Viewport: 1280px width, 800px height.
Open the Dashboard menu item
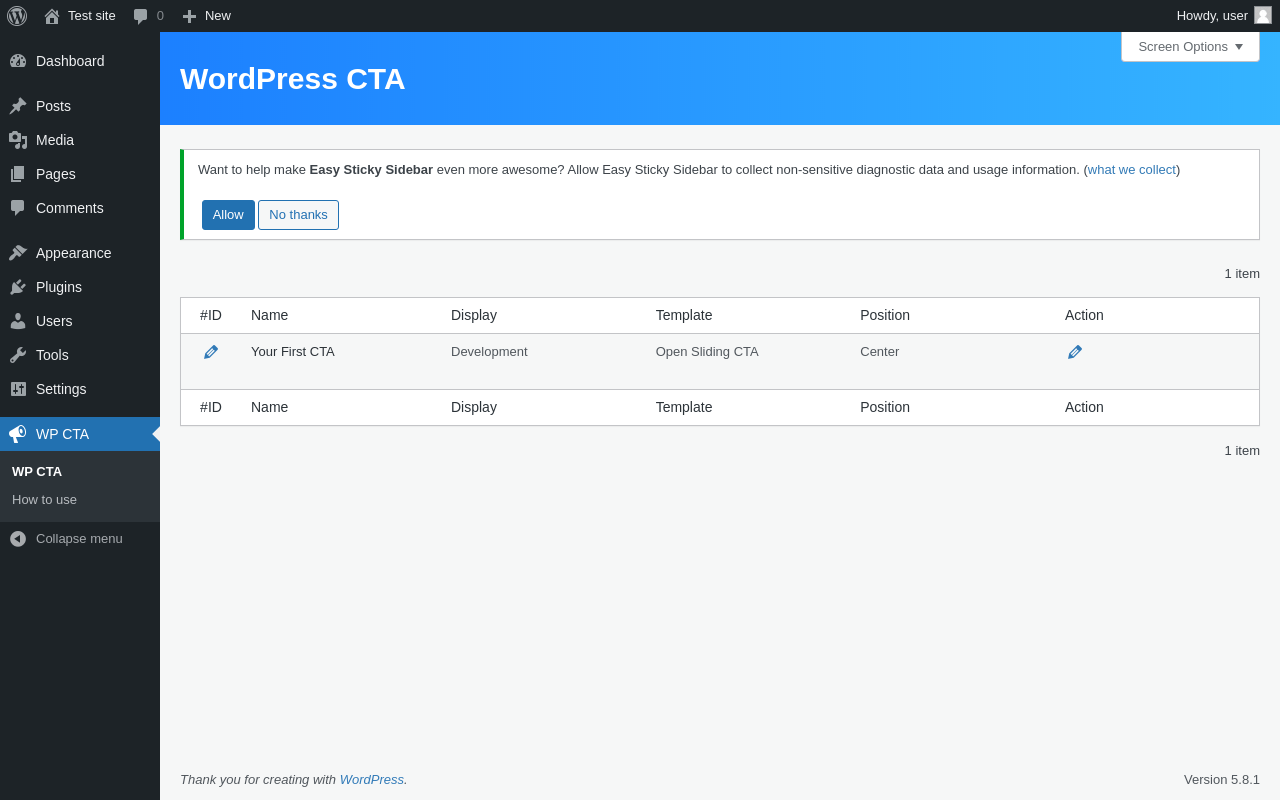pyautogui.click(x=70, y=61)
